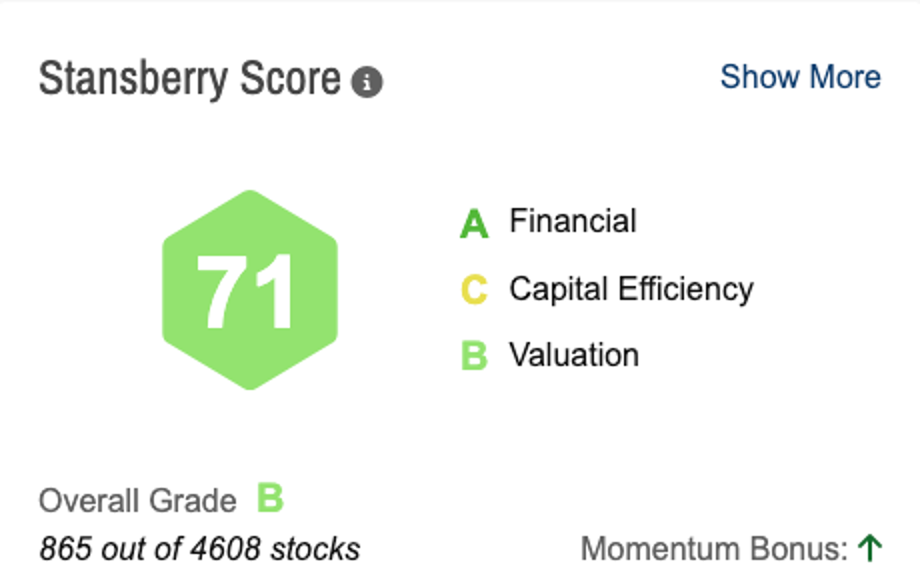Select the Financial label

click(x=572, y=221)
